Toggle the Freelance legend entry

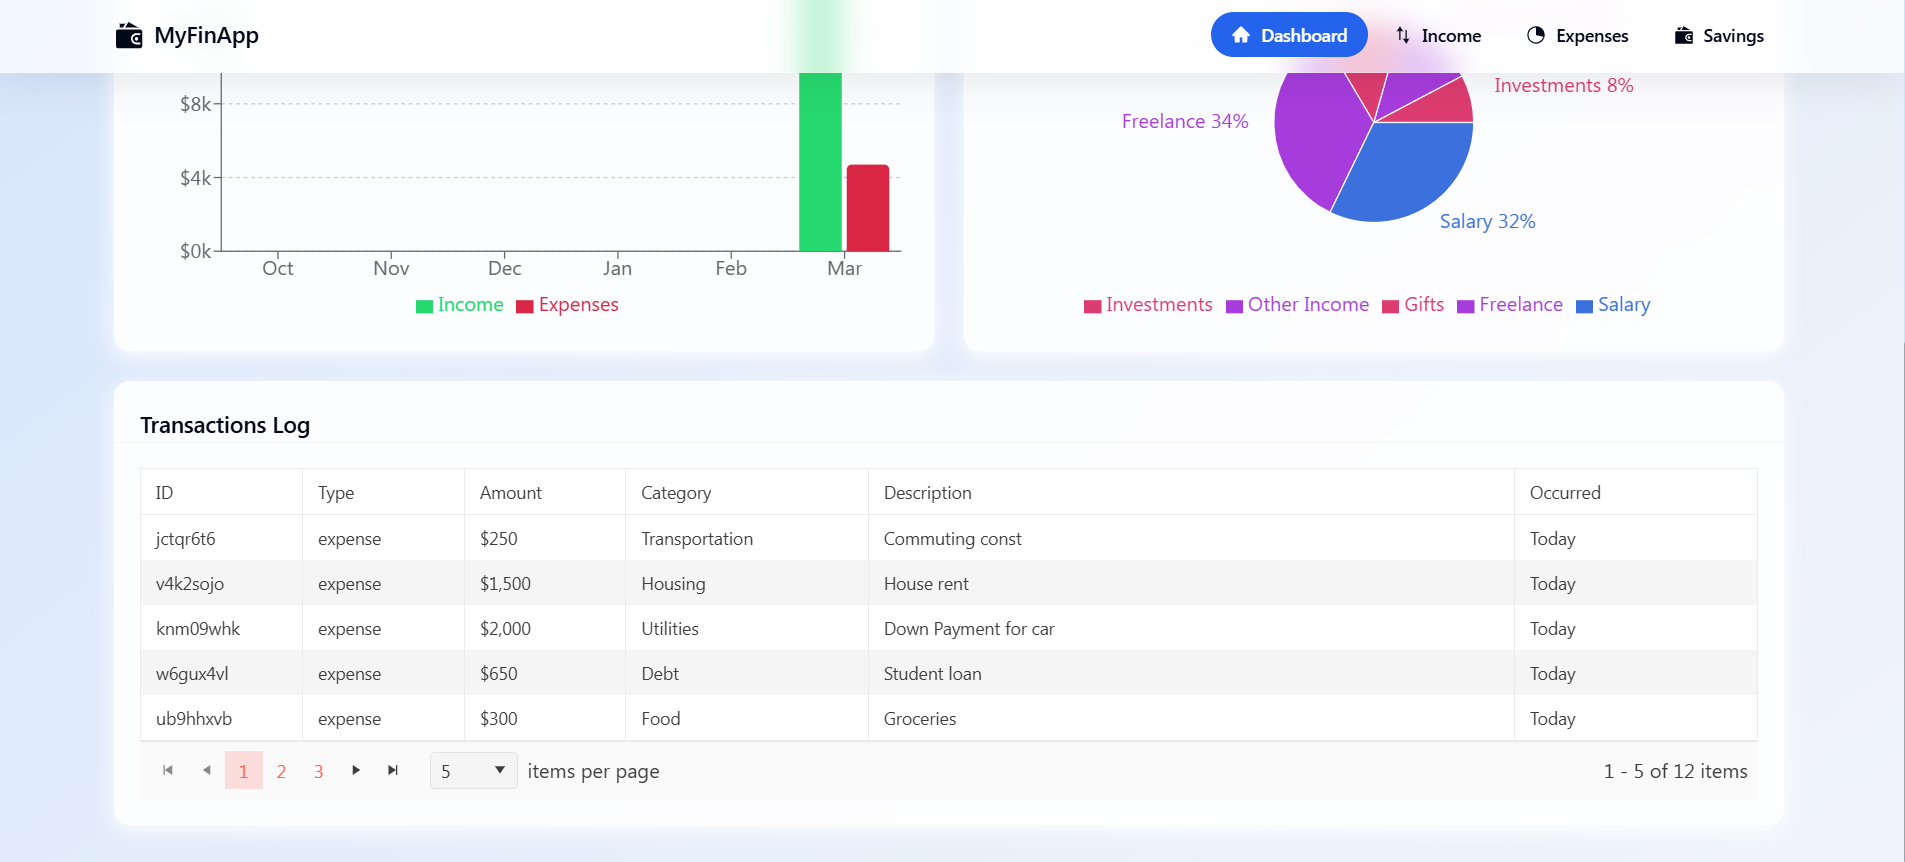tap(1510, 305)
